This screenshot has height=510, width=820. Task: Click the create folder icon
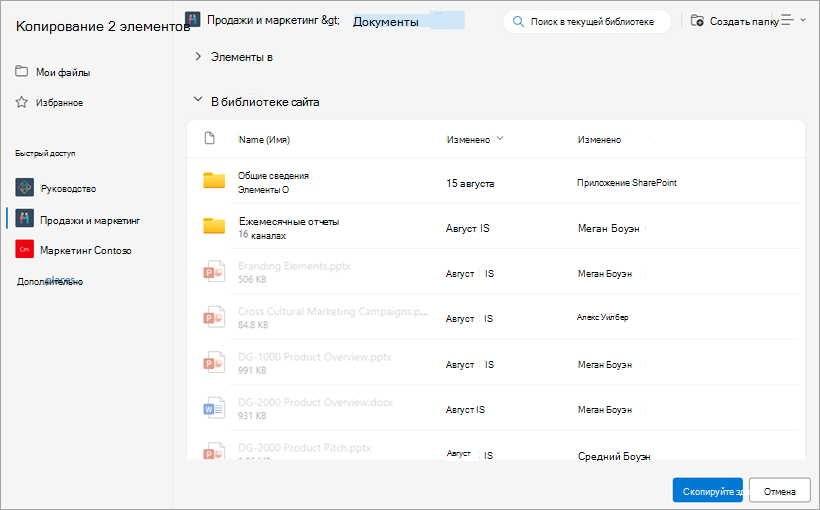point(697,20)
